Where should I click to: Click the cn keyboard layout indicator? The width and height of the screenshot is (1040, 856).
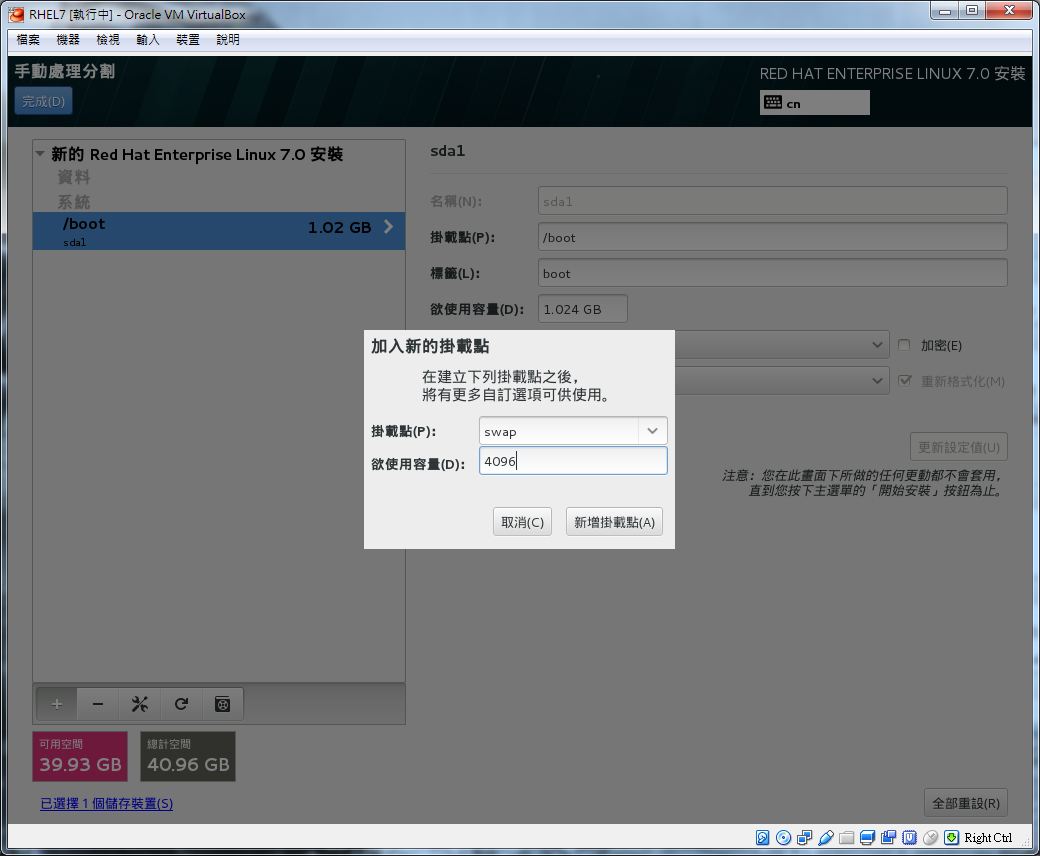point(814,103)
